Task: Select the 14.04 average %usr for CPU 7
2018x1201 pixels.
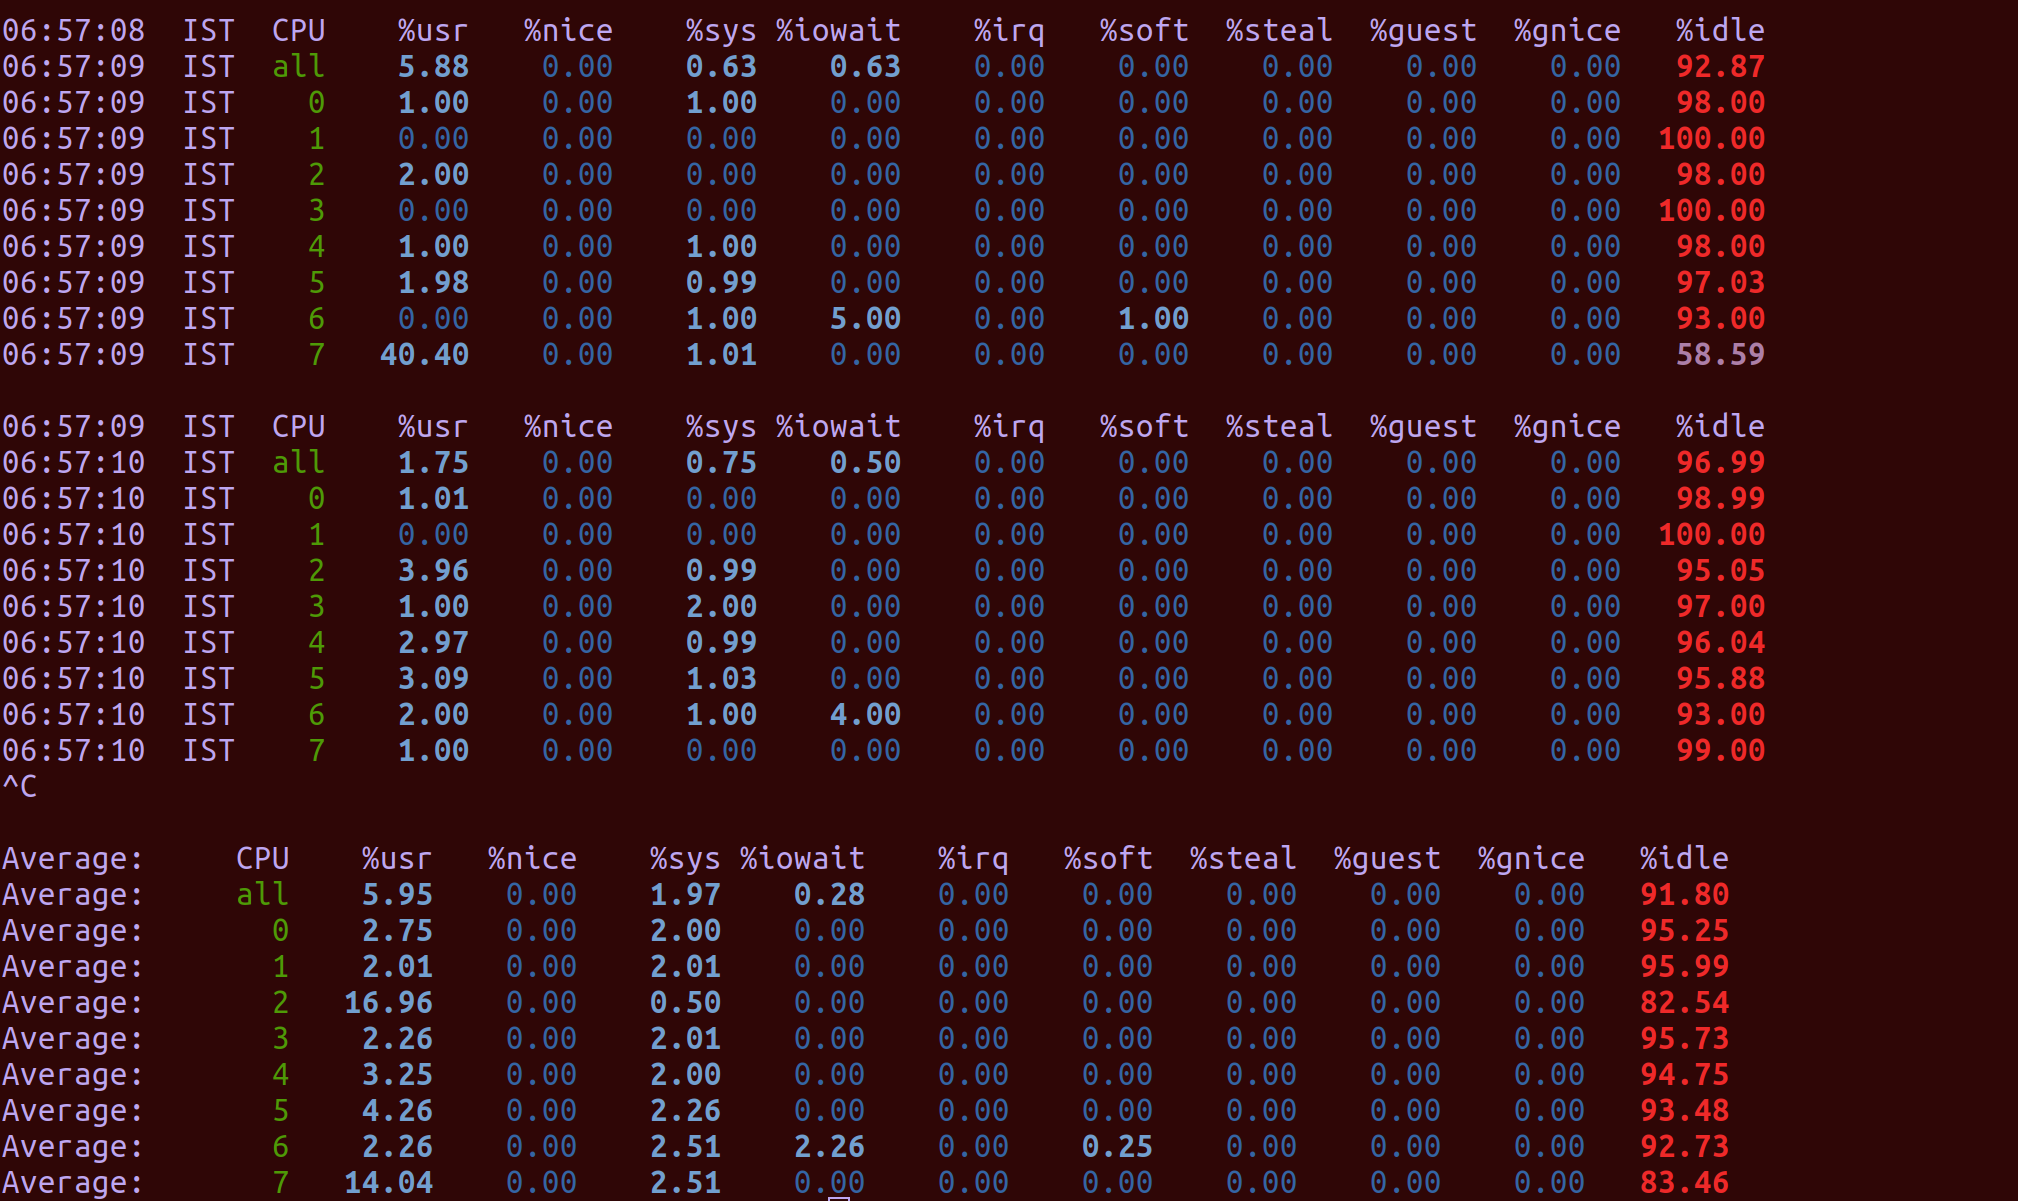Action: click(388, 1183)
